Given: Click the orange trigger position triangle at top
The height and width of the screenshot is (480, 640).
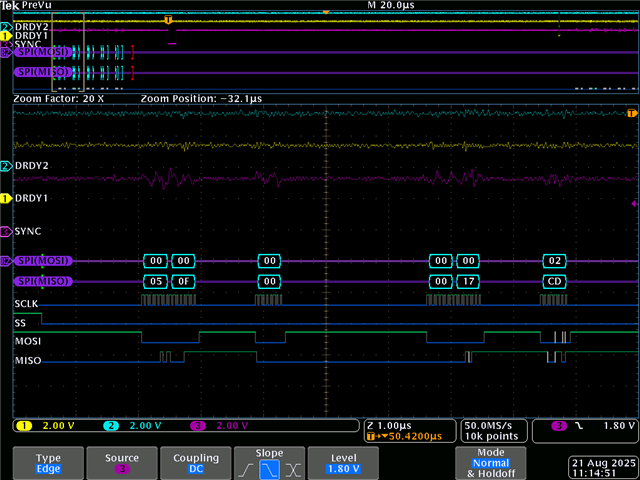Looking at the screenshot, I should click(x=326, y=13).
